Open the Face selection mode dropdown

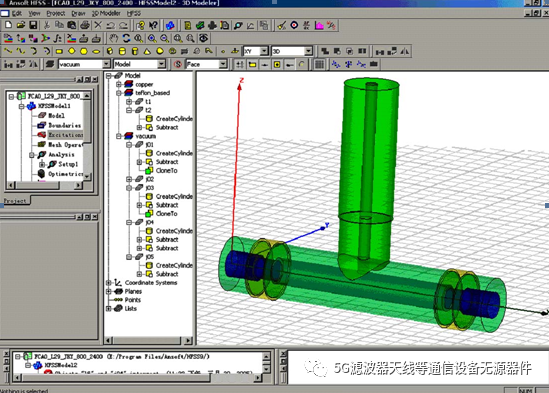coord(223,64)
